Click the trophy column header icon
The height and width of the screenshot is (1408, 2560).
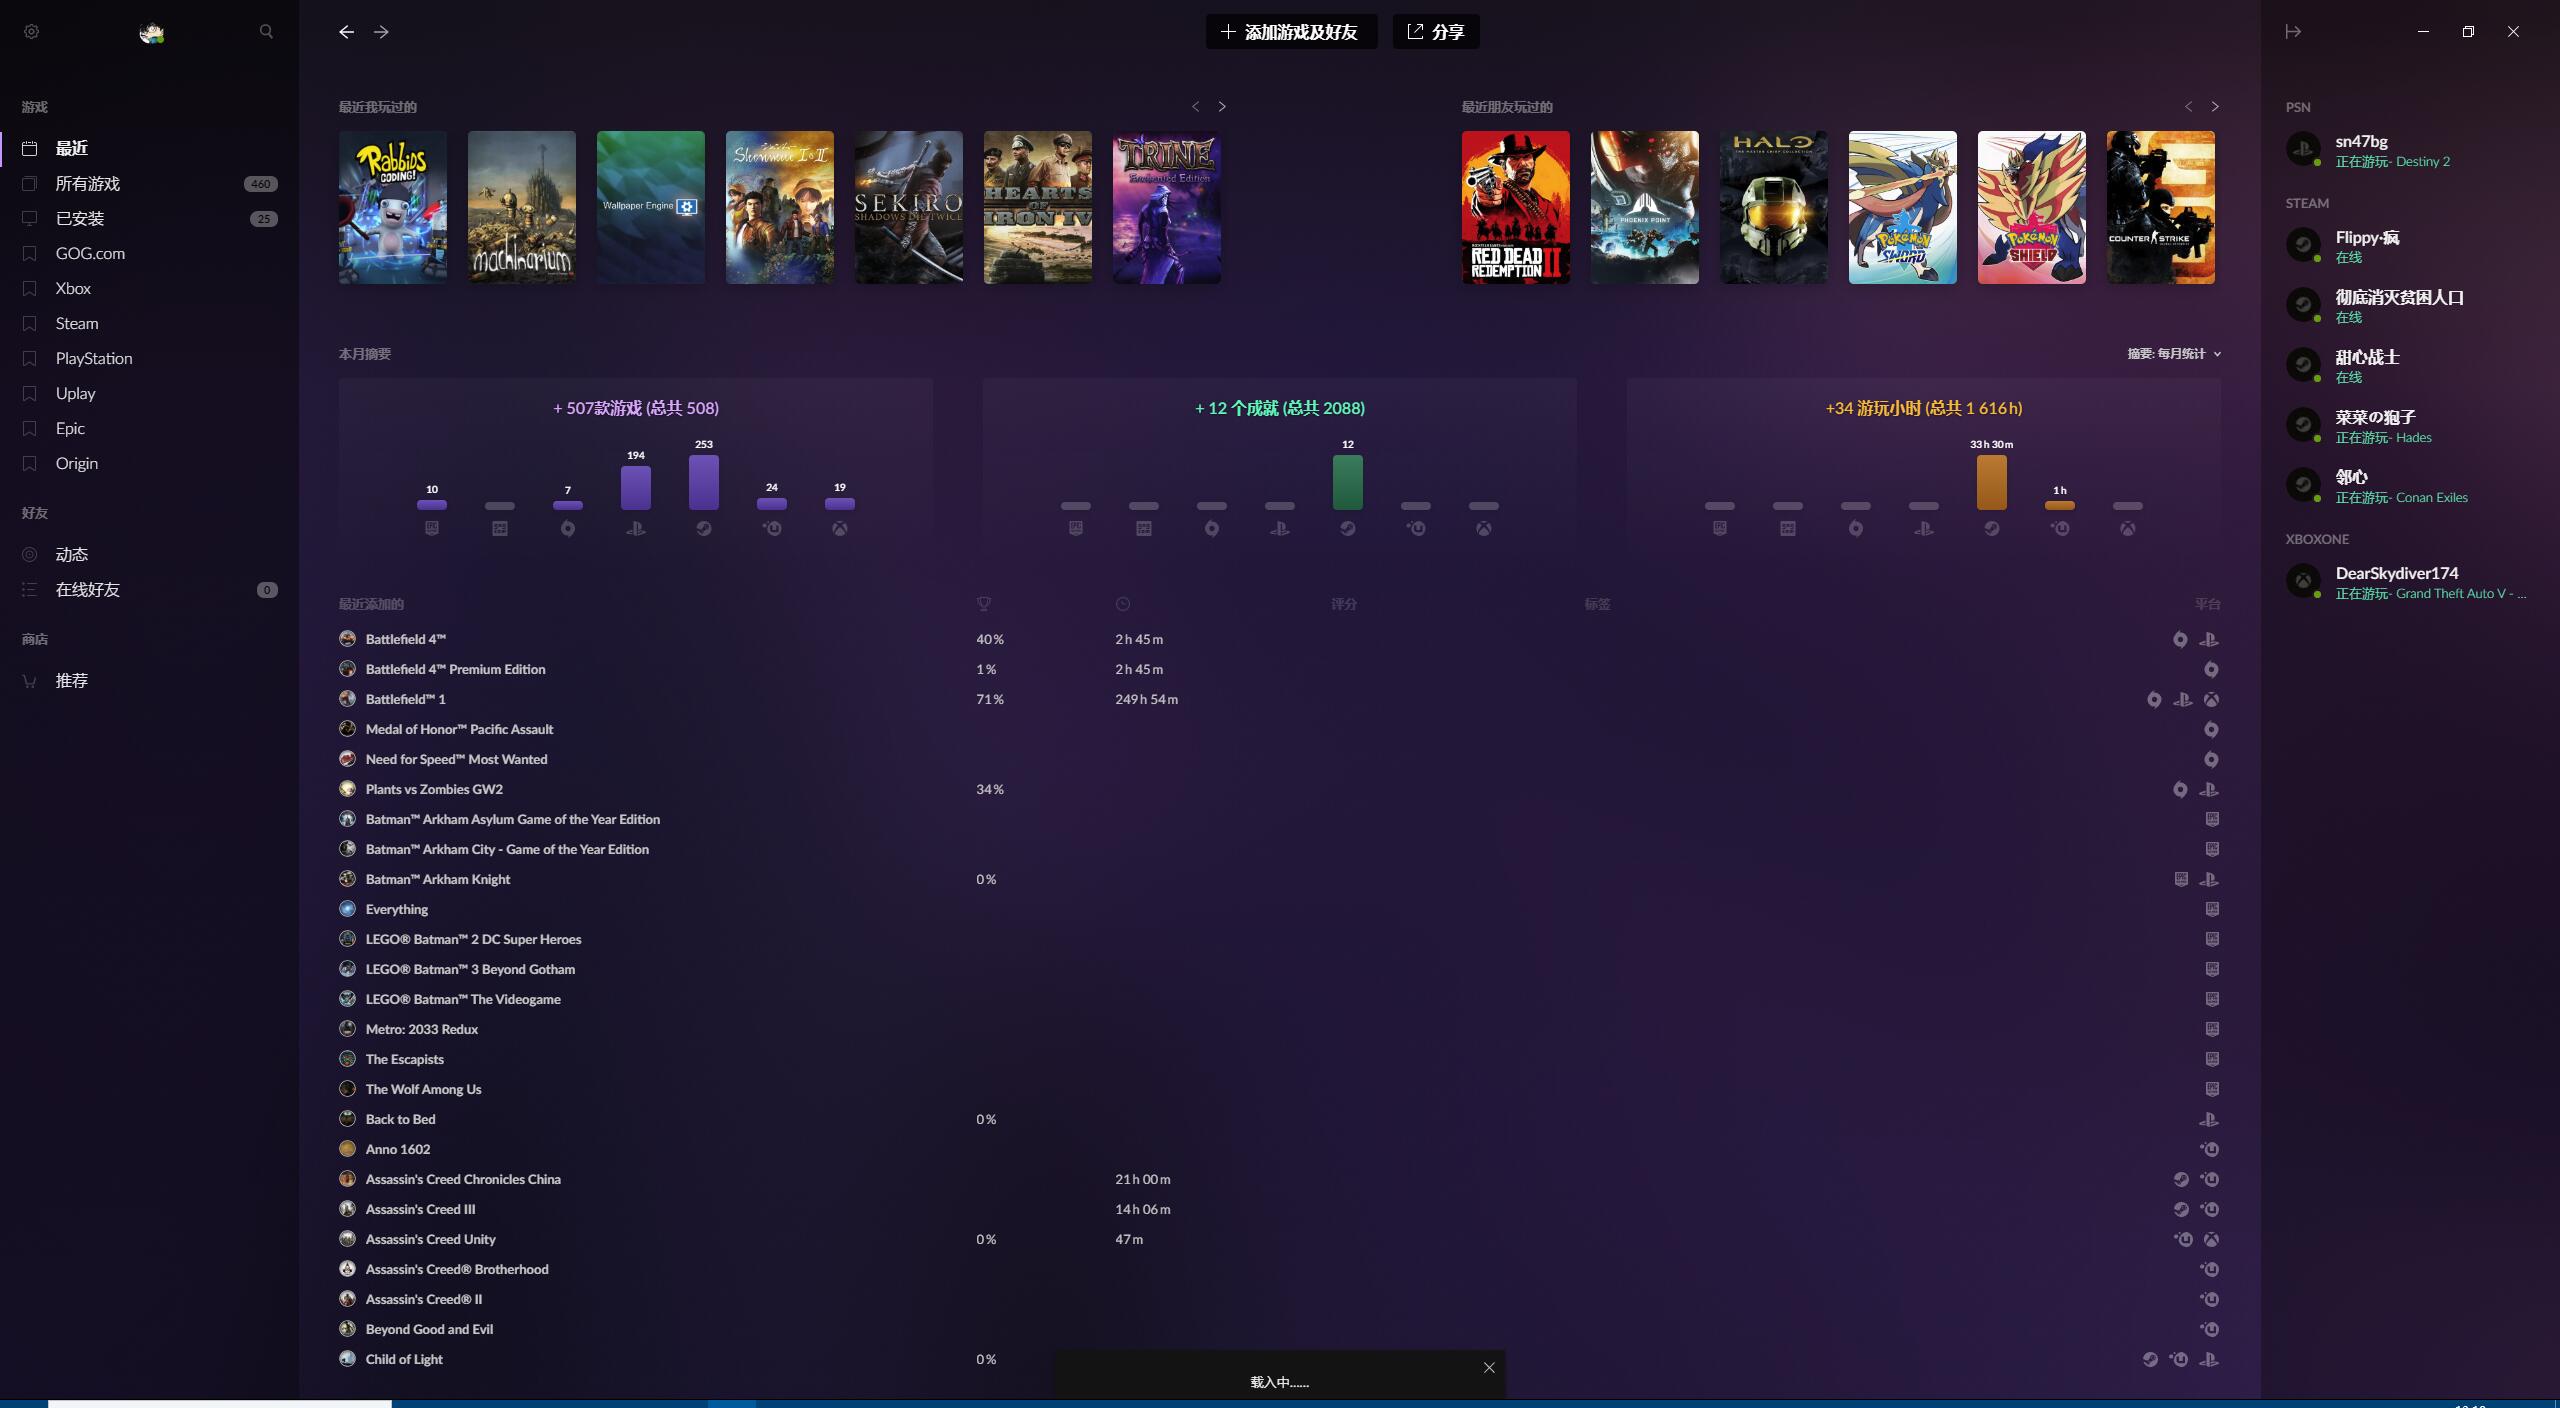[984, 604]
